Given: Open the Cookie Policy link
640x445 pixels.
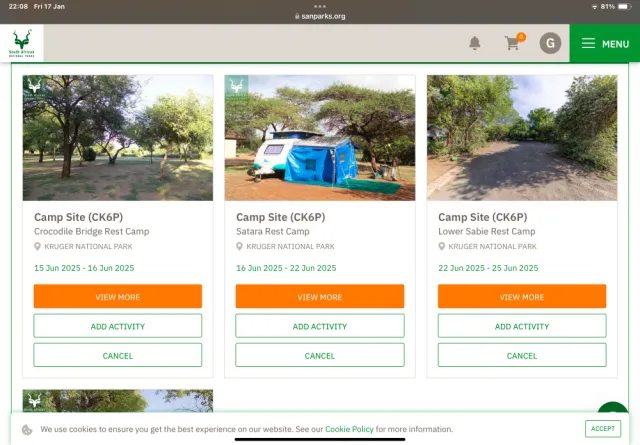Looking at the screenshot, I should (349, 429).
